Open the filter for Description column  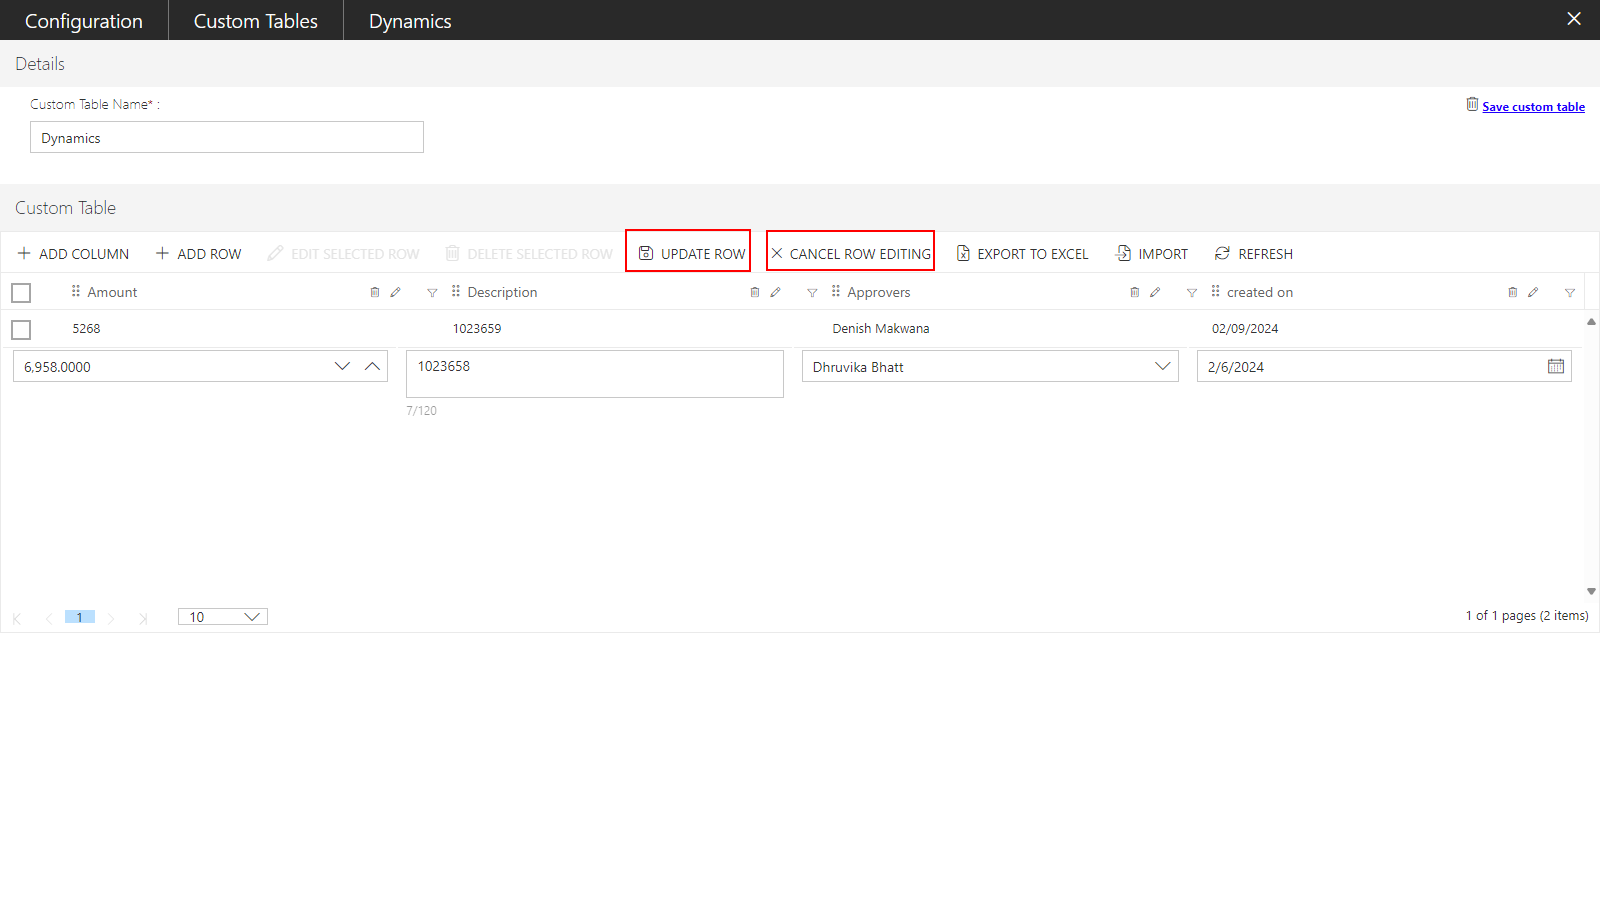coord(812,293)
